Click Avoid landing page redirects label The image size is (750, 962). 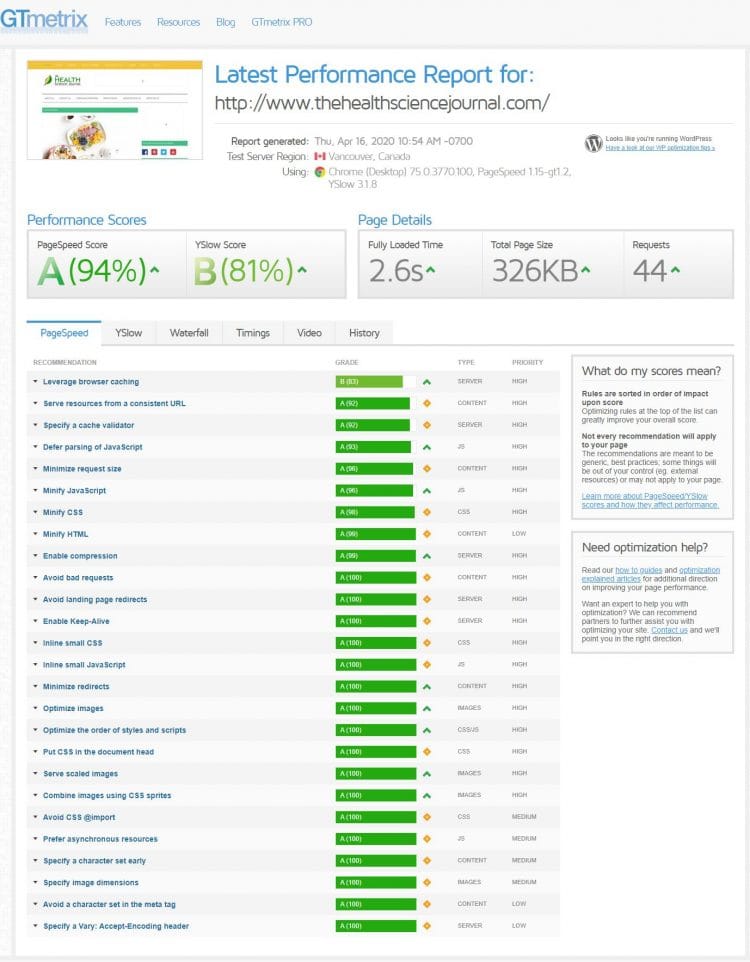click(95, 599)
